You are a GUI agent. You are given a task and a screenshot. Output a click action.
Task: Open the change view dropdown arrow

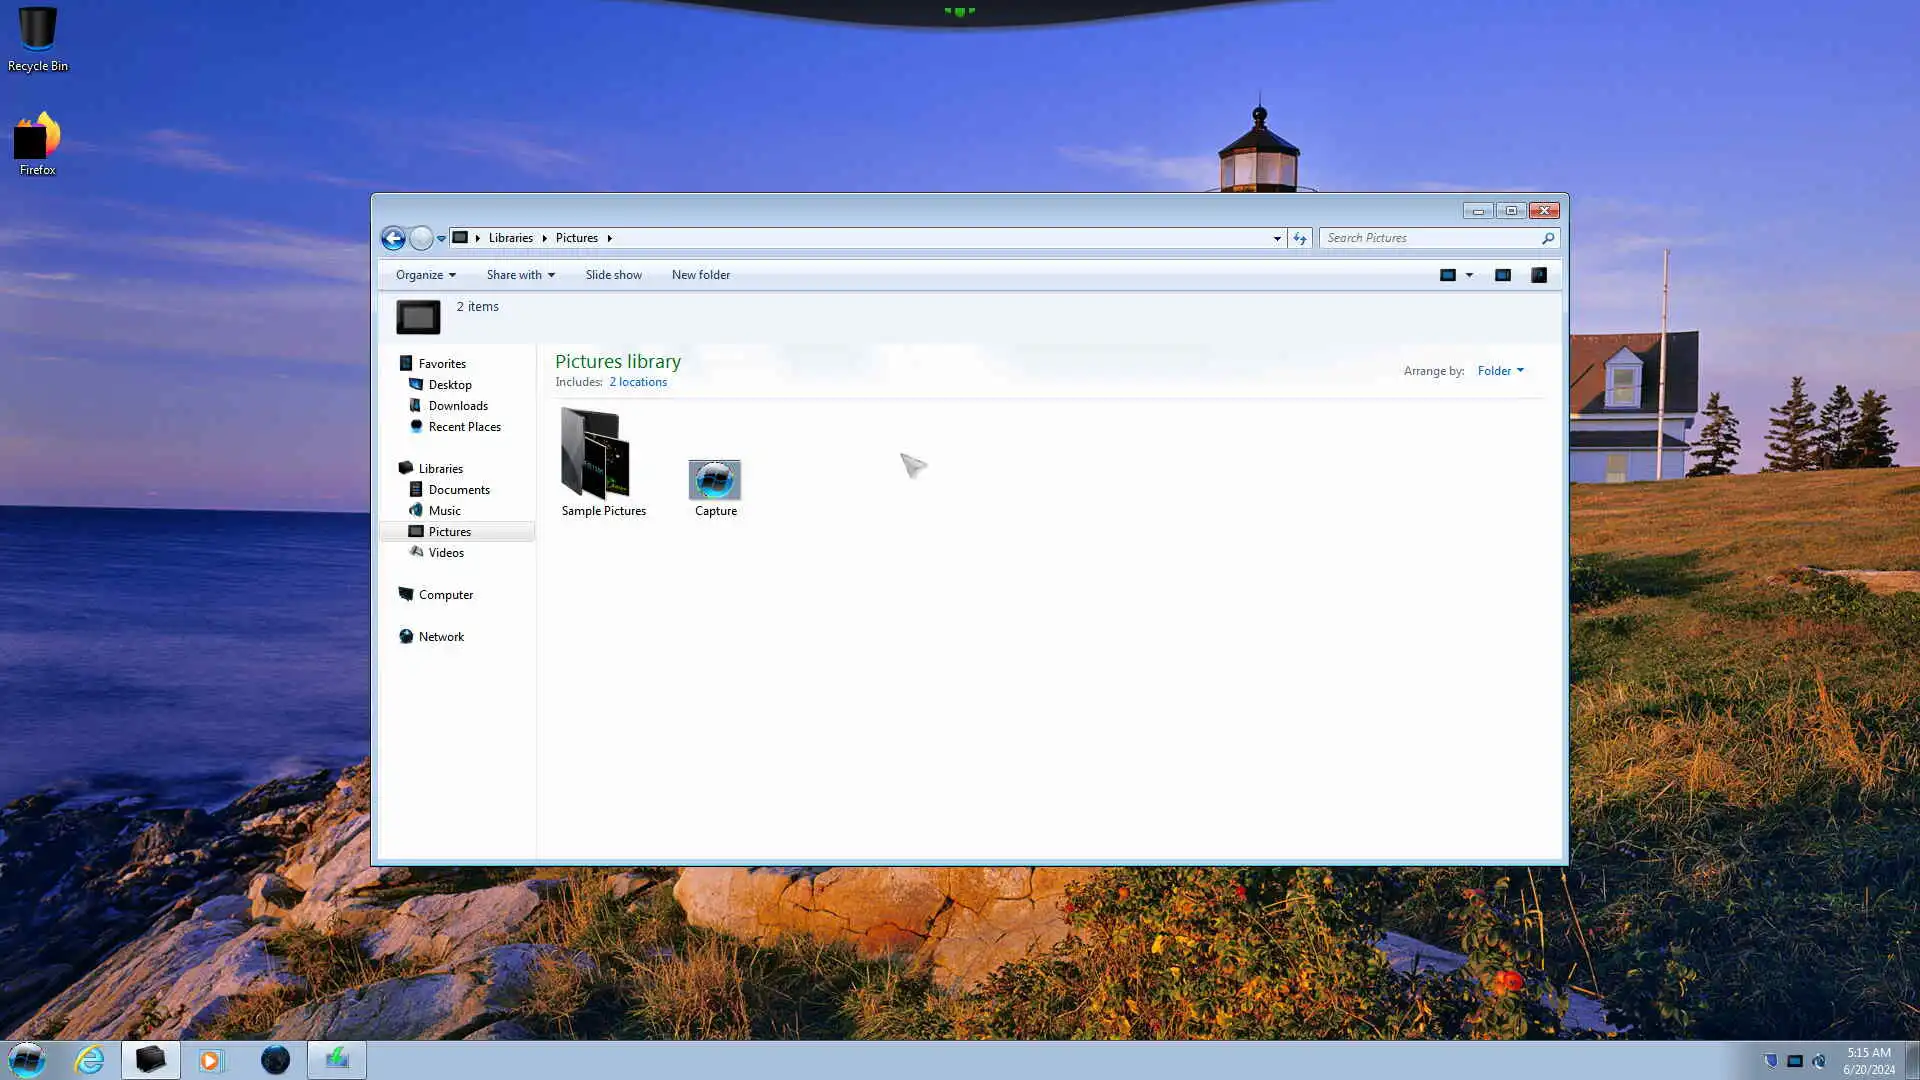click(x=1469, y=275)
